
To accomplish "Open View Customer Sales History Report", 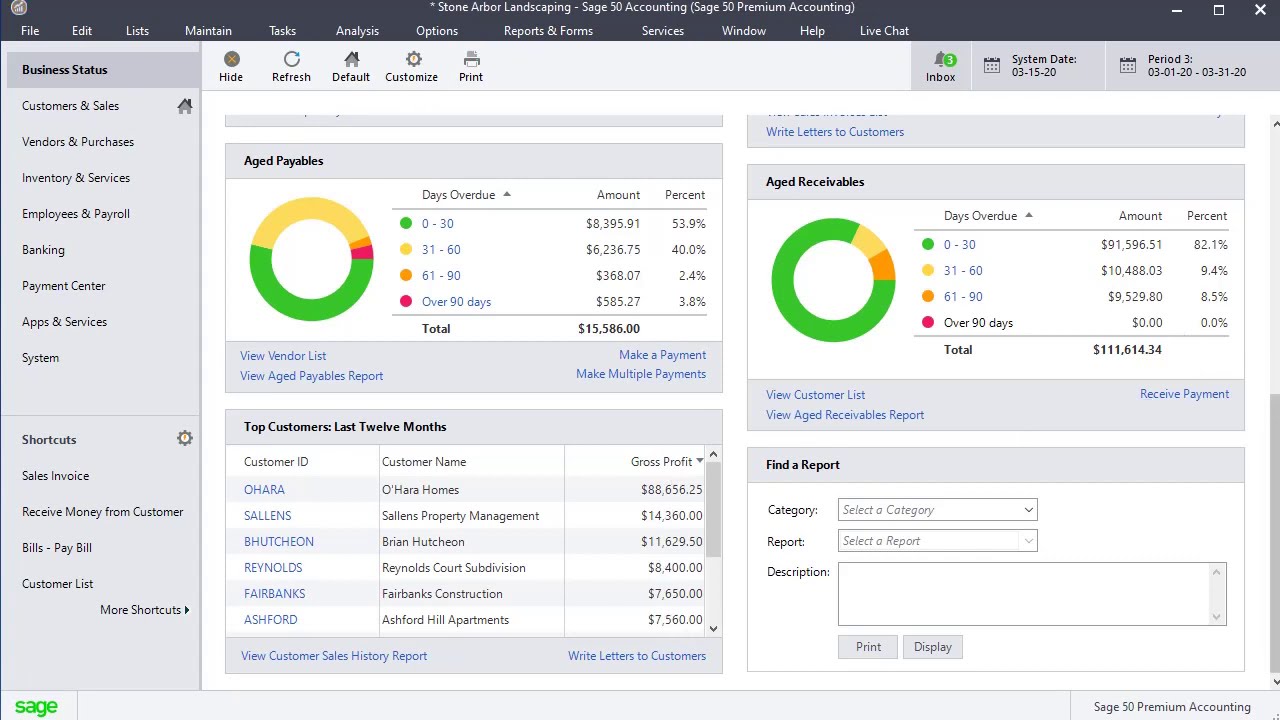I will point(334,656).
